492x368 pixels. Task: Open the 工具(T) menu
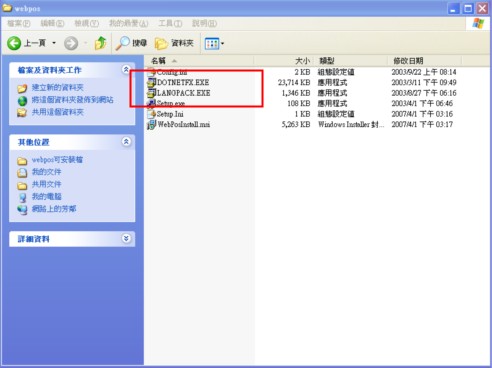tap(170, 23)
